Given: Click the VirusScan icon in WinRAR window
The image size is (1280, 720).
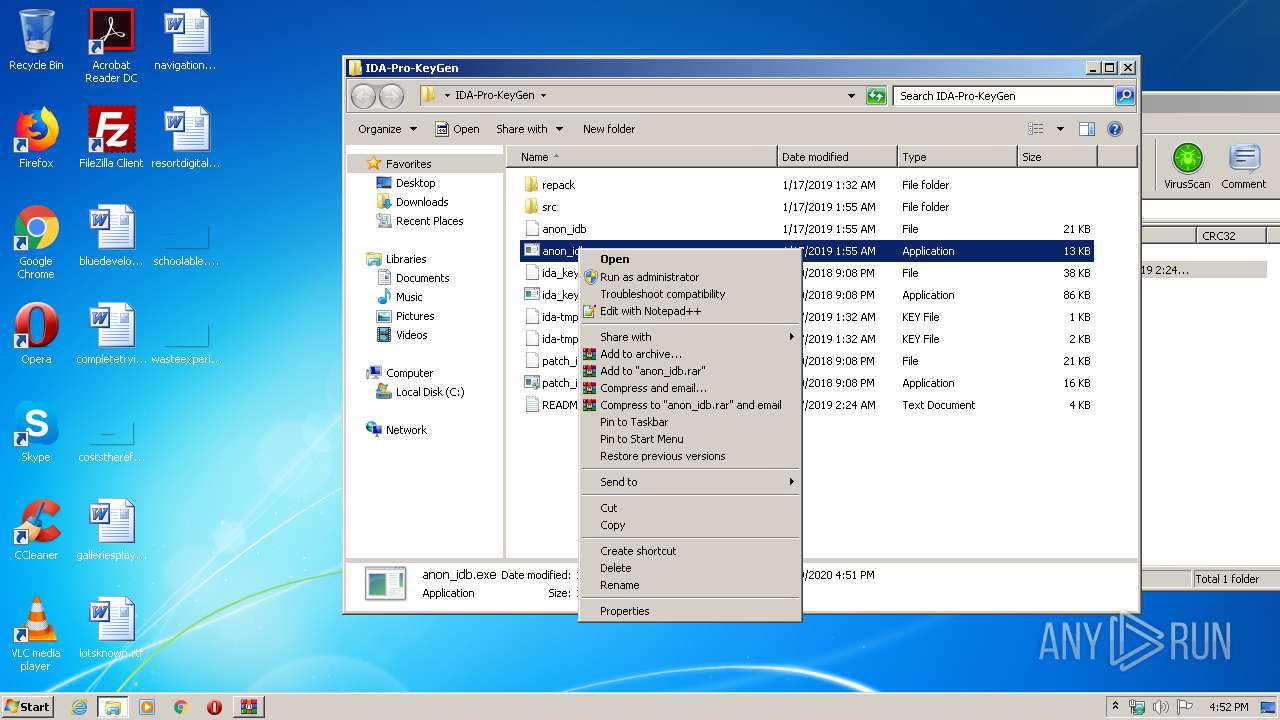Looking at the screenshot, I should (1187, 166).
